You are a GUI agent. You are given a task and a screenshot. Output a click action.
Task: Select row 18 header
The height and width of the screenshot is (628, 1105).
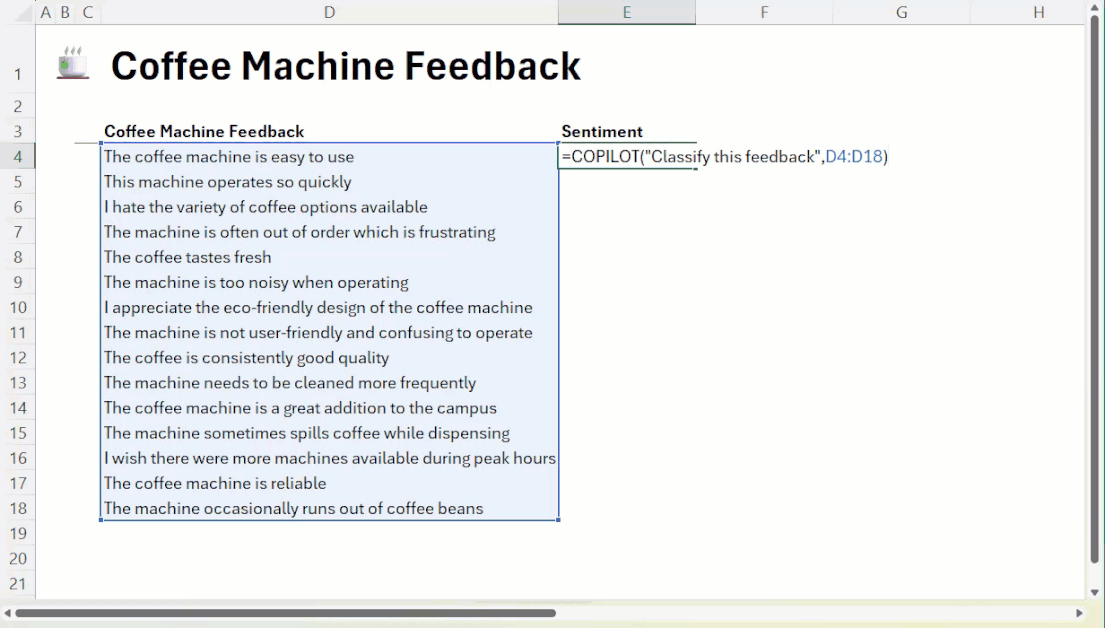point(18,508)
